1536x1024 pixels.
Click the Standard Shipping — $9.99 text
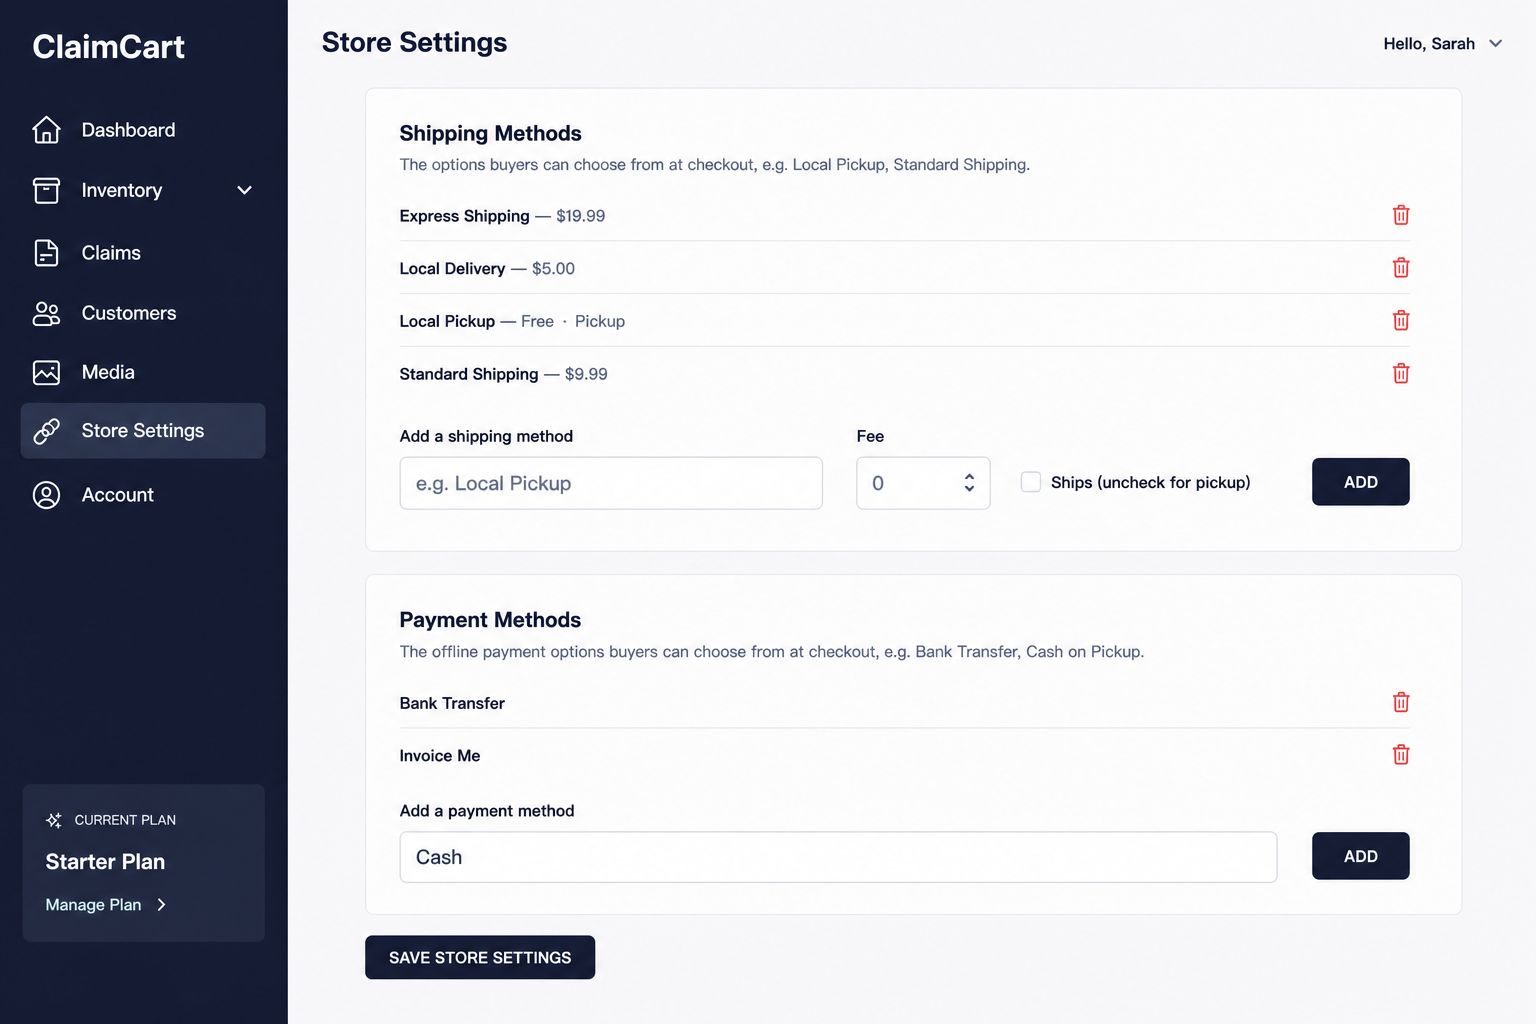click(x=503, y=374)
